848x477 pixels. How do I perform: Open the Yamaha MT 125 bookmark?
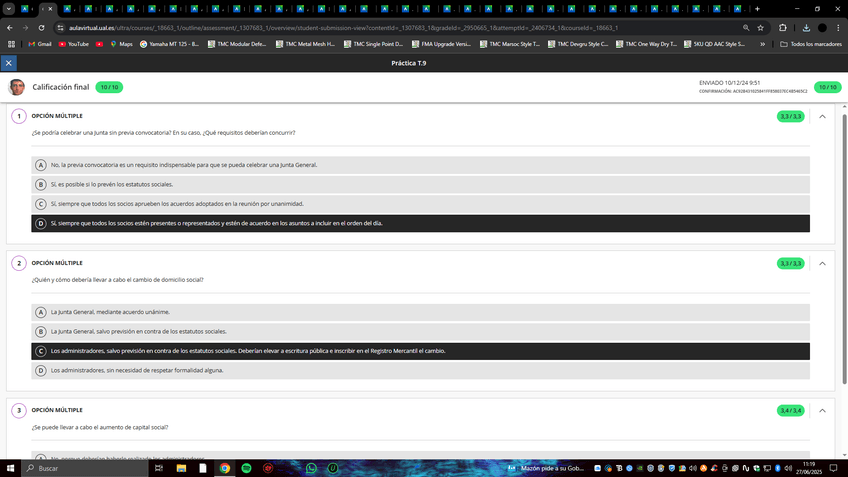point(169,44)
